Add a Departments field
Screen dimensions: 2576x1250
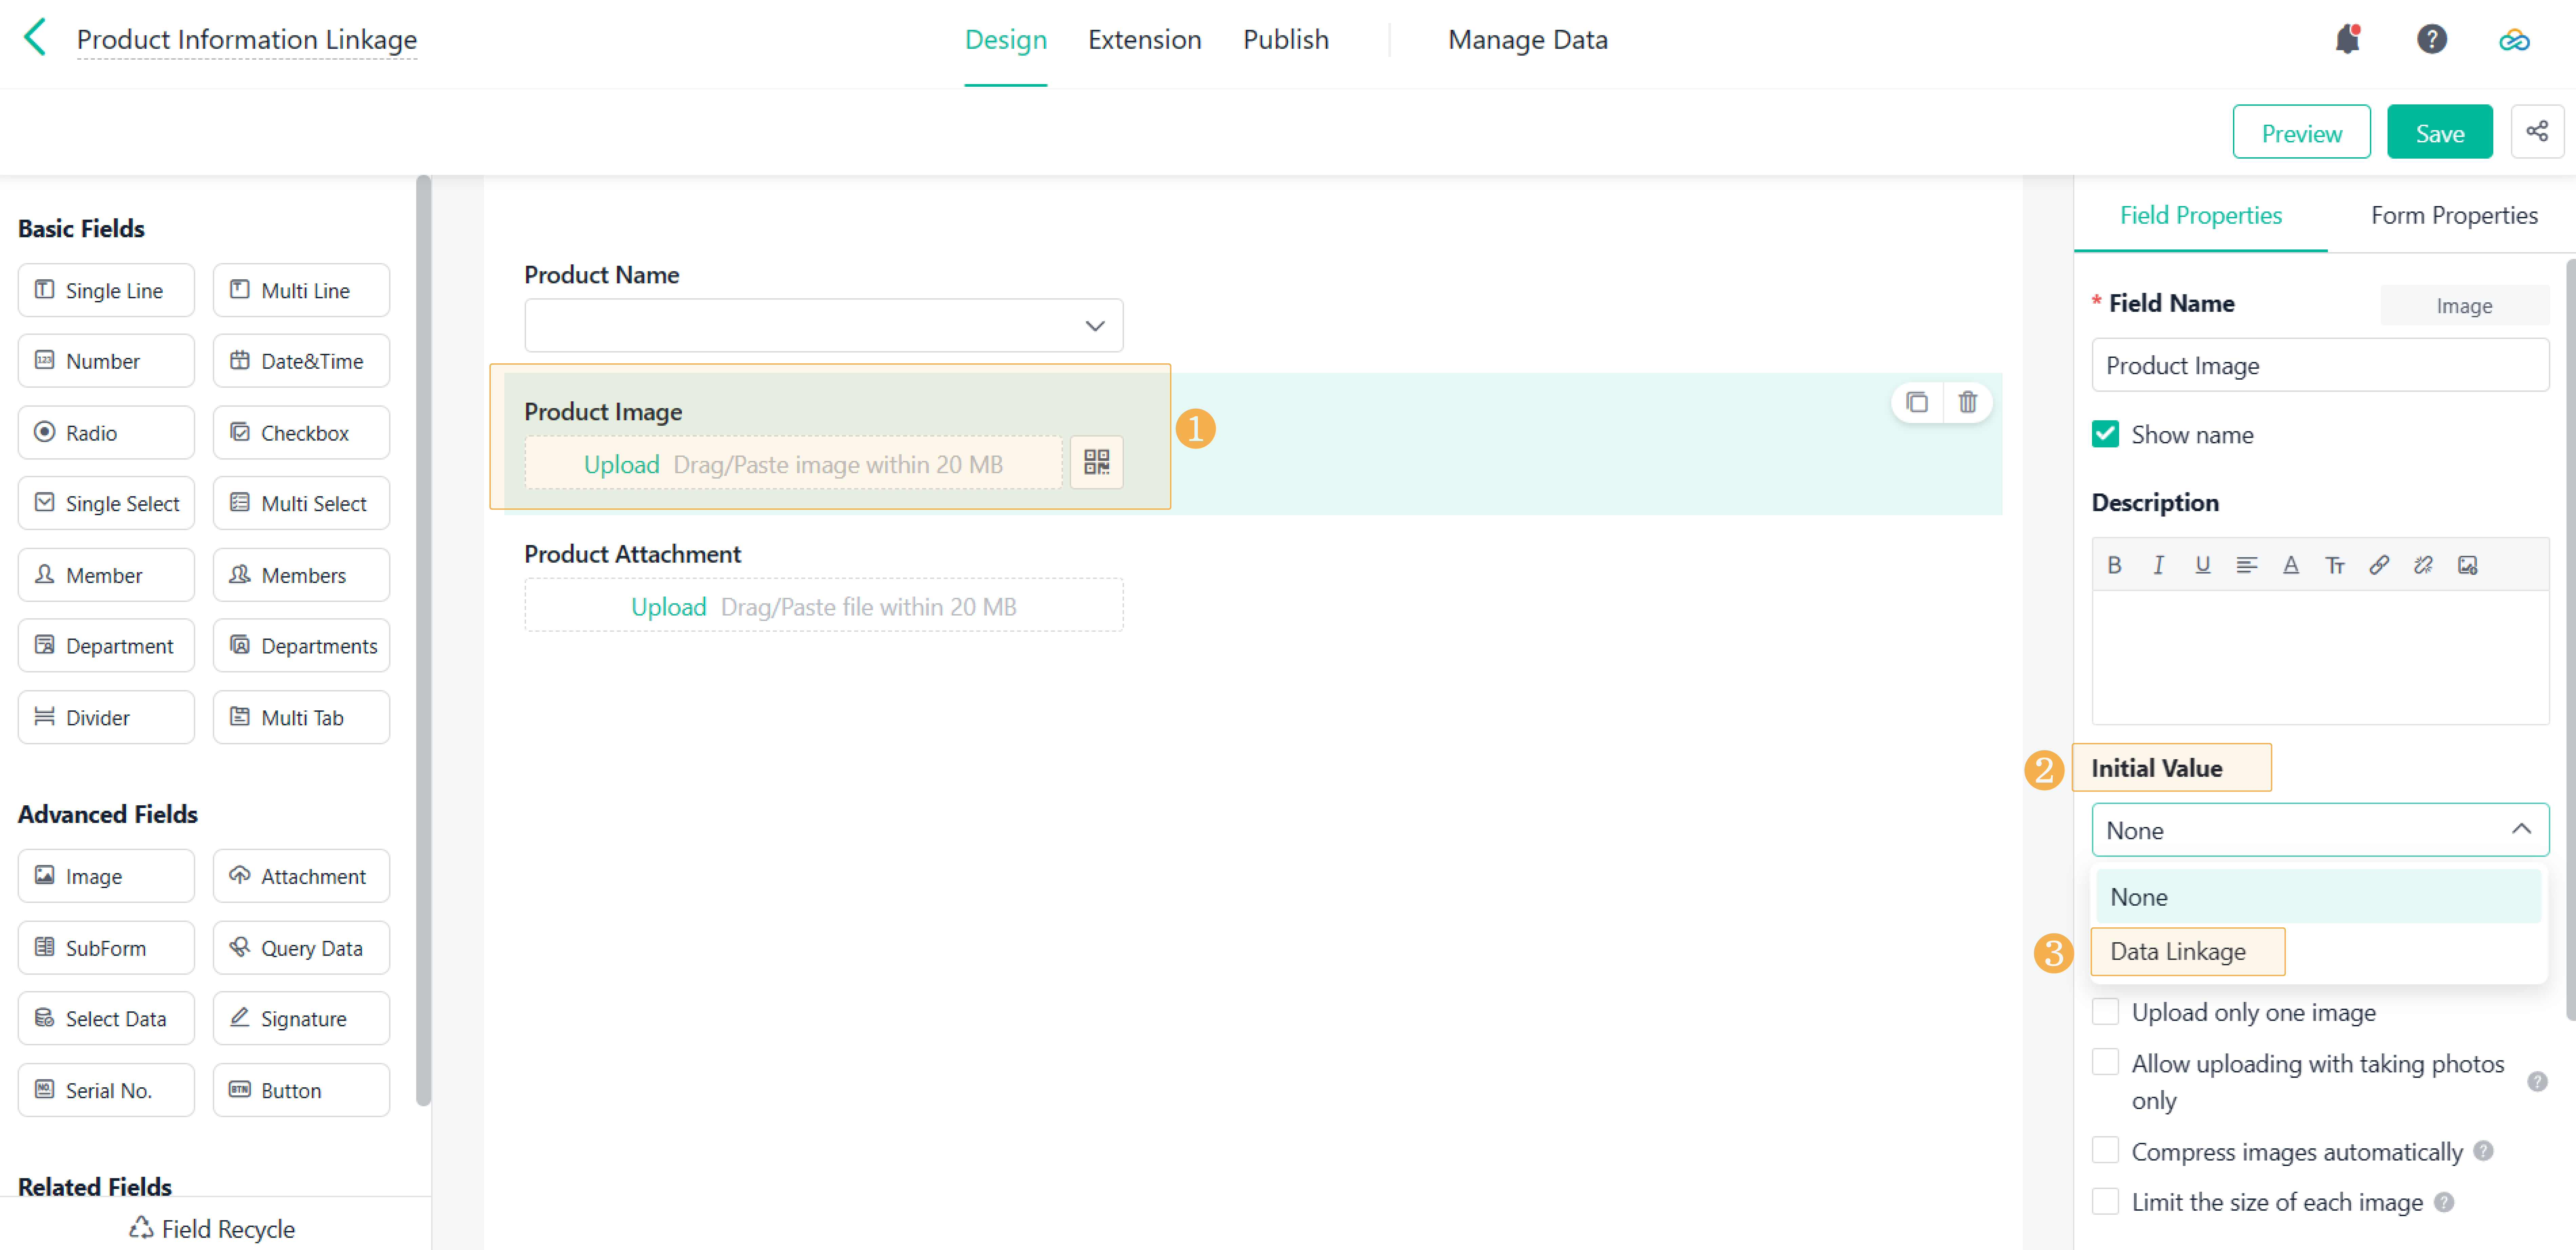tap(301, 646)
